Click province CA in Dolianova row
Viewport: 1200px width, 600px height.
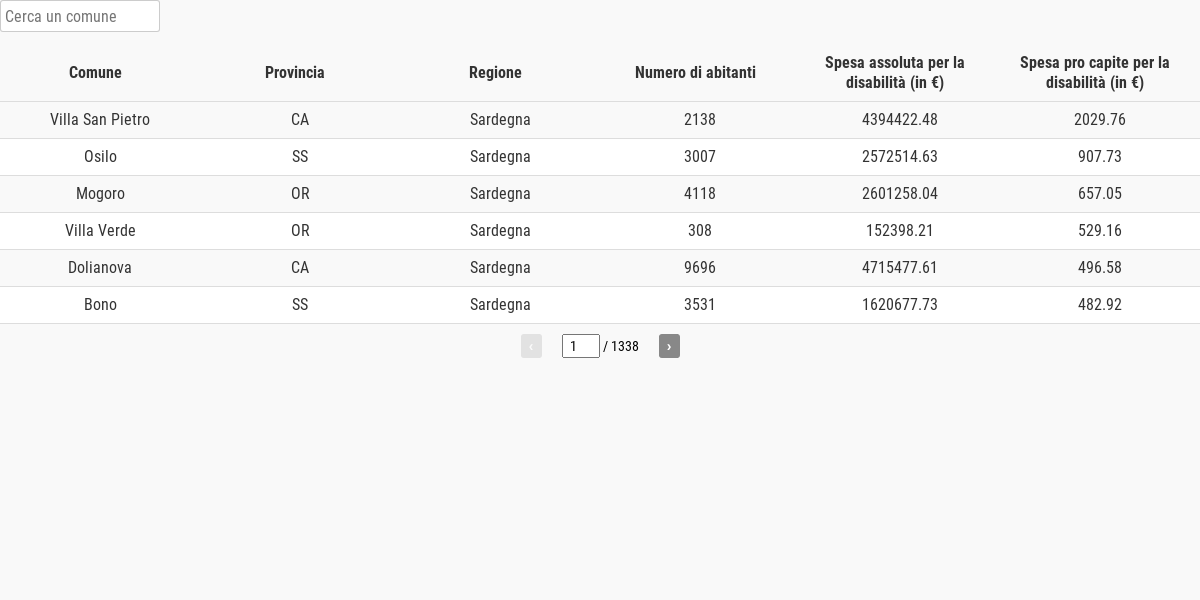300,268
